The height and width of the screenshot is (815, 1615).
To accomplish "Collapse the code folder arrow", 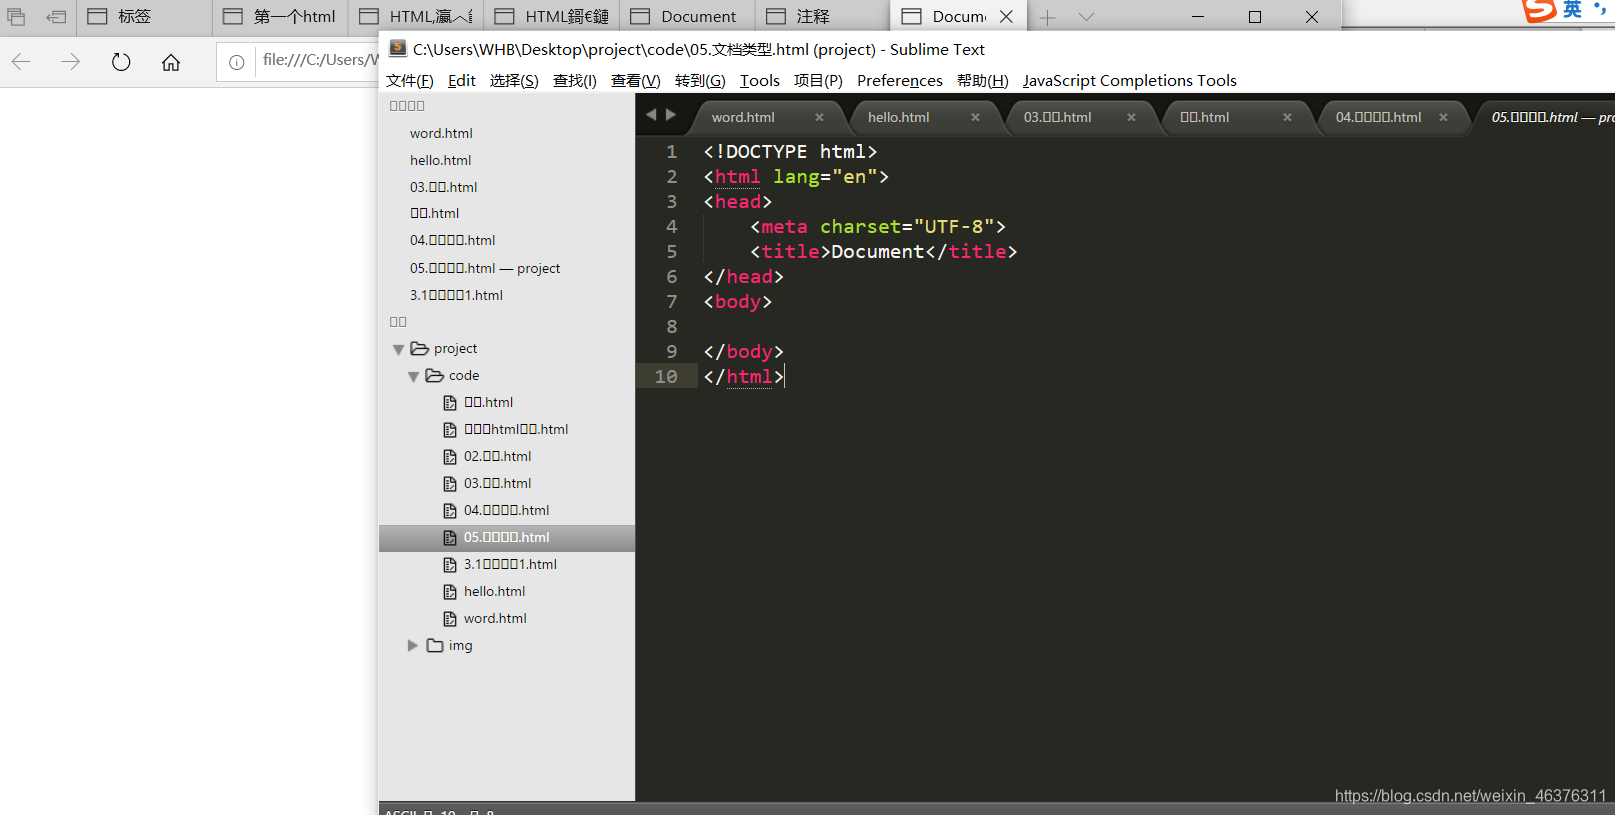I will pos(413,376).
